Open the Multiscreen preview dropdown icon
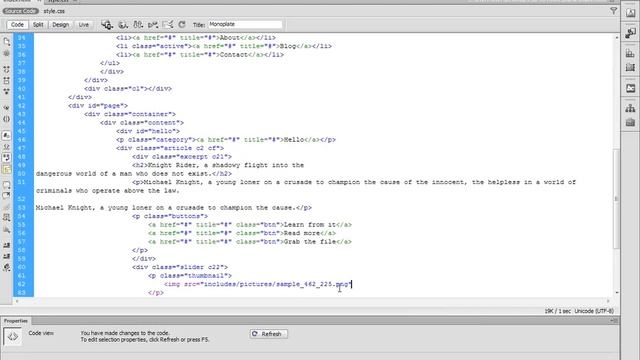Screen dimensions: 640x360 [107, 25]
